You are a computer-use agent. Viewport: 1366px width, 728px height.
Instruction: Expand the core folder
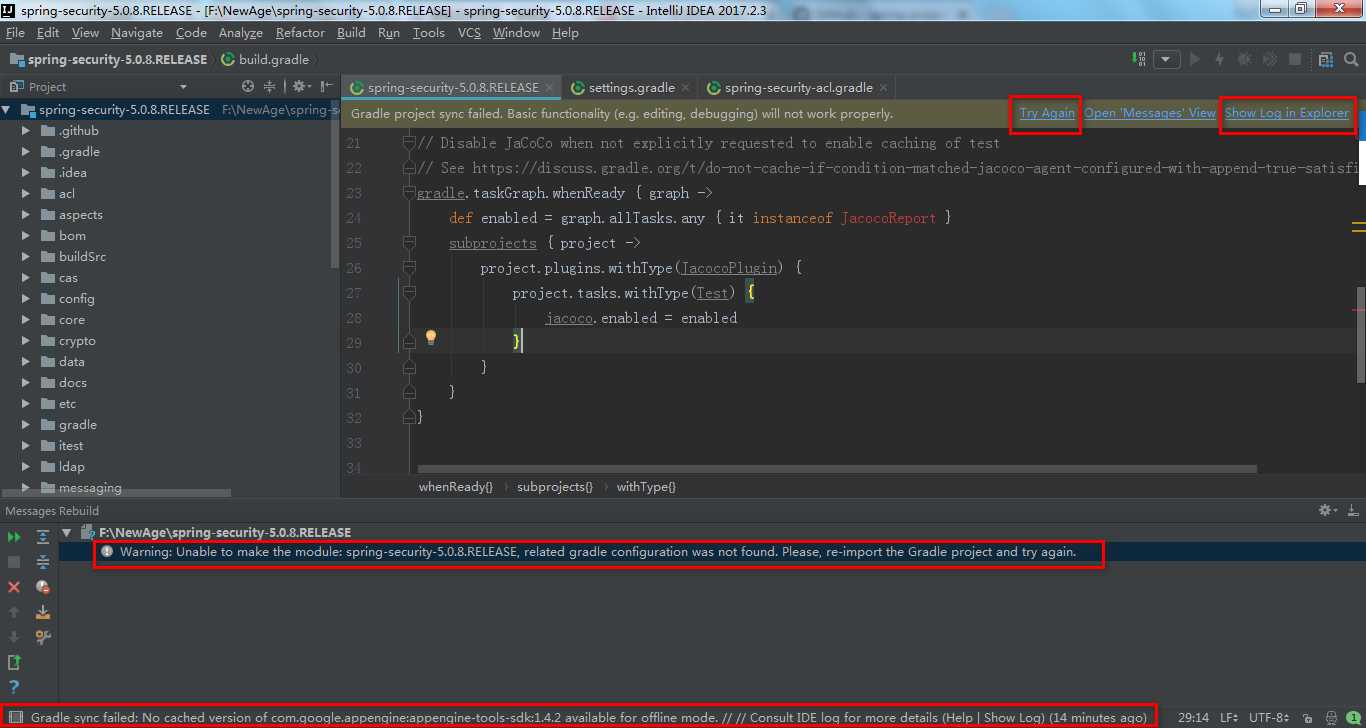pyautogui.click(x=26, y=320)
